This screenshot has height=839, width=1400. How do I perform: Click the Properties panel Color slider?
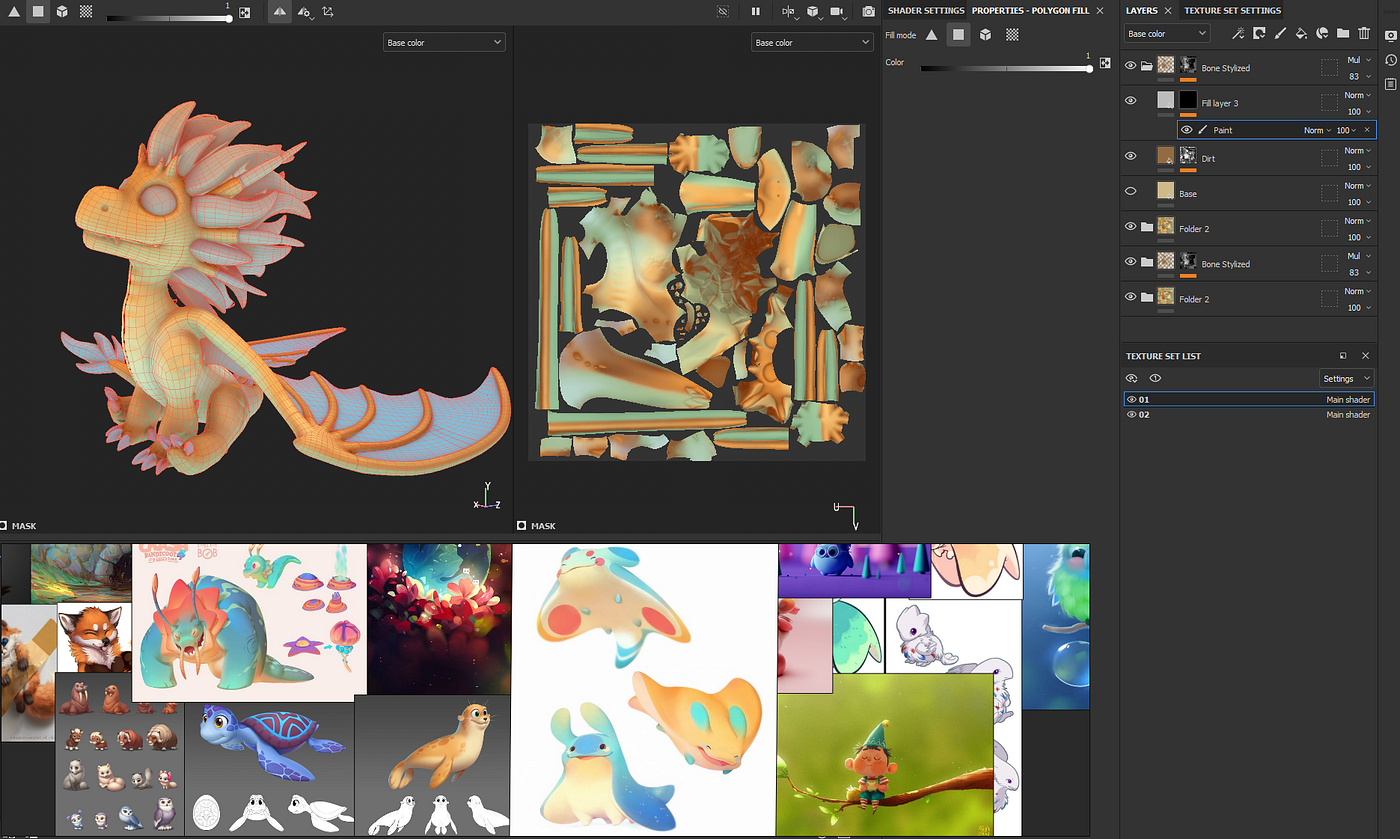coord(1006,68)
